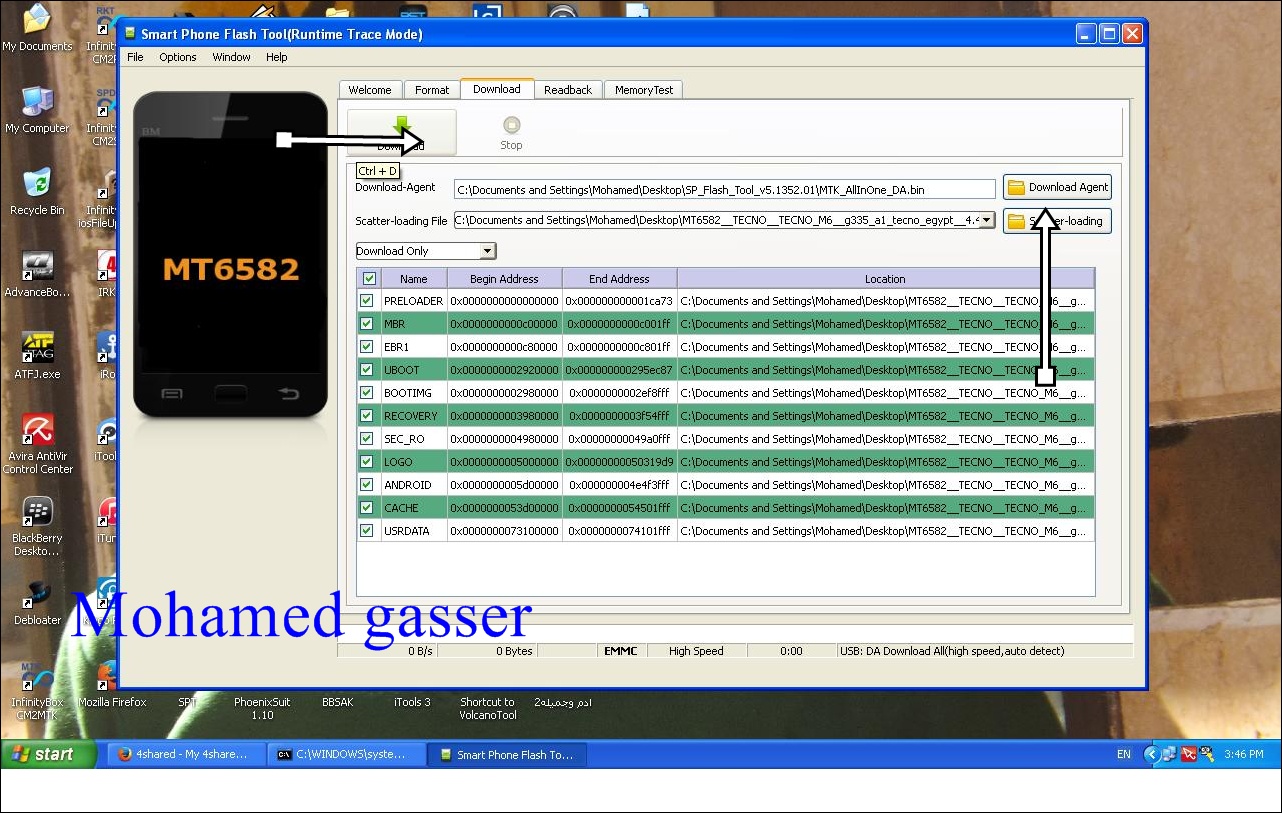This screenshot has width=1282, height=813.
Task: Launch BlackBerry Desktop shortcut
Action: (37, 526)
